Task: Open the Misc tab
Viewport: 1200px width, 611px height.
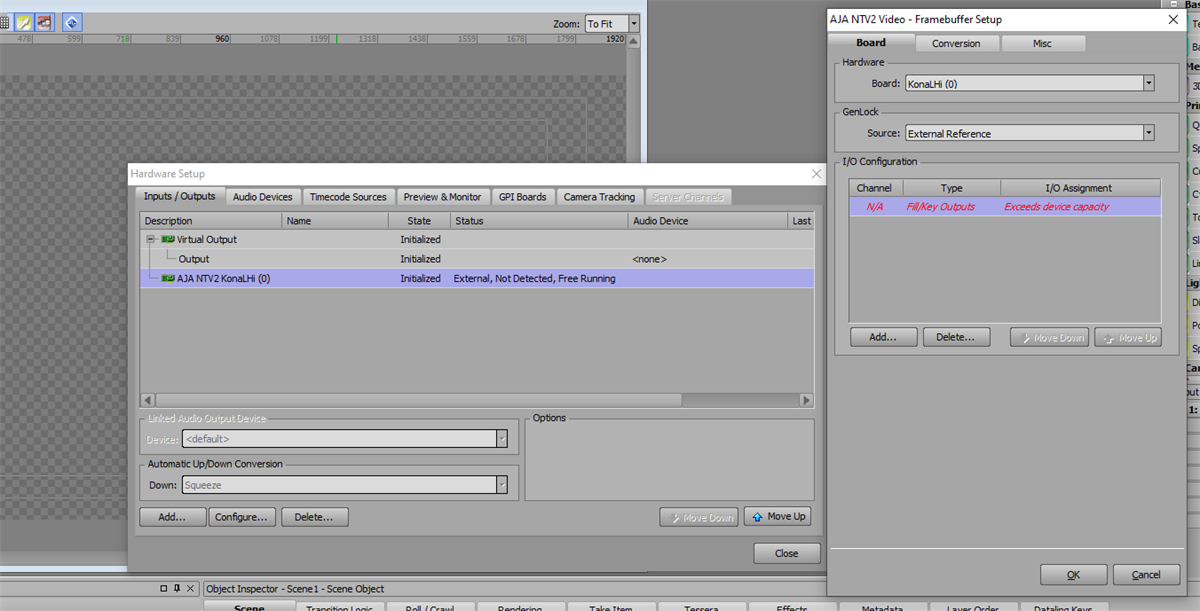Action: [x=1043, y=43]
